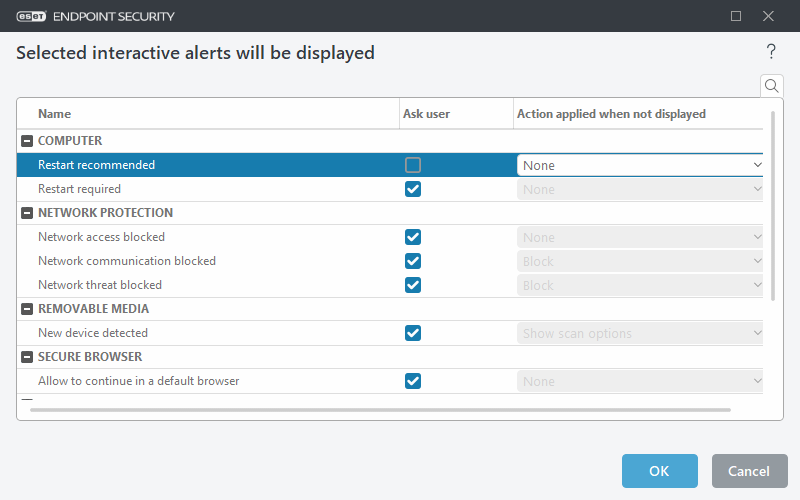Viewport: 800px width, 500px height.
Task: Click the NETWORK PROTECTION group label
Action: (x=106, y=213)
